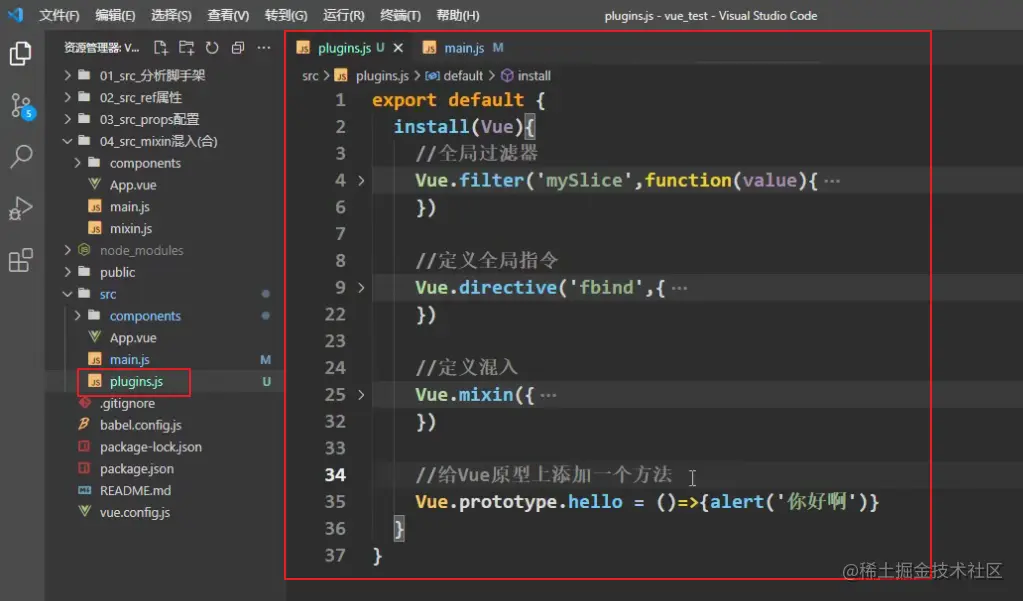Image resolution: width=1023 pixels, height=601 pixels.
Task: Click the New File icon in explorer header
Action: (160, 48)
